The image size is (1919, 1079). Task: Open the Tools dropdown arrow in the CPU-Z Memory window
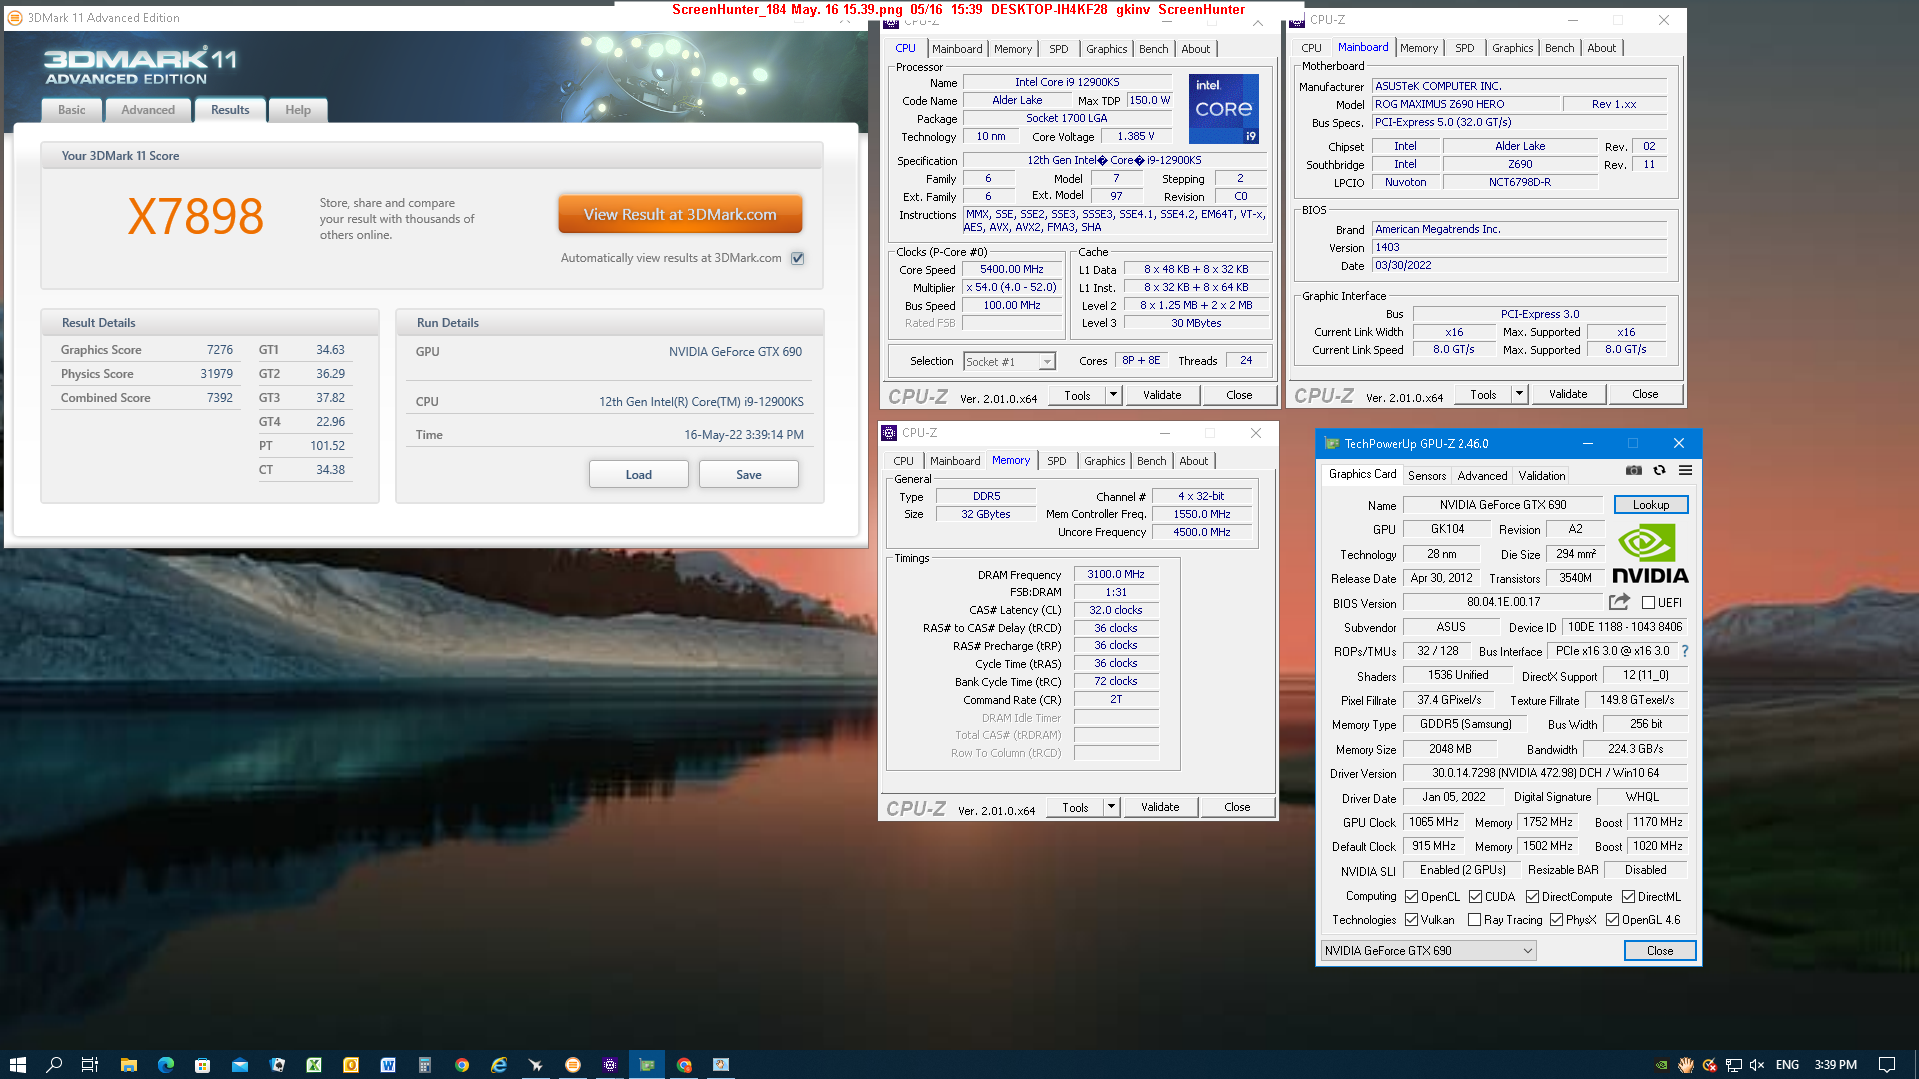pos(1111,807)
